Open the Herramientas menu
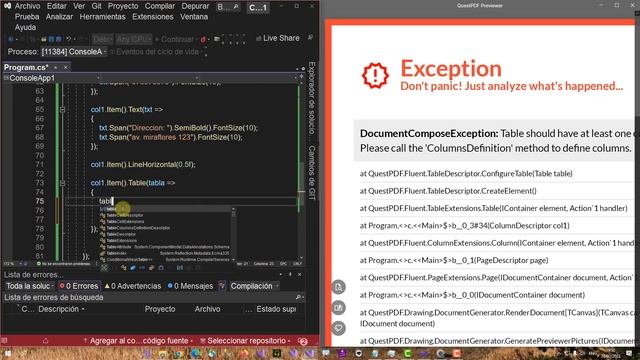 (x=102, y=17)
